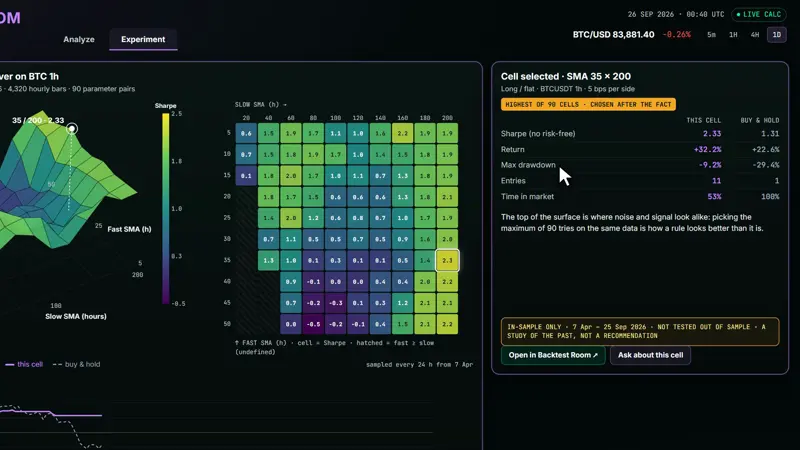This screenshot has height=450, width=800.
Task: Select heatmap cell fast 15, slow 60
Action: (291, 176)
